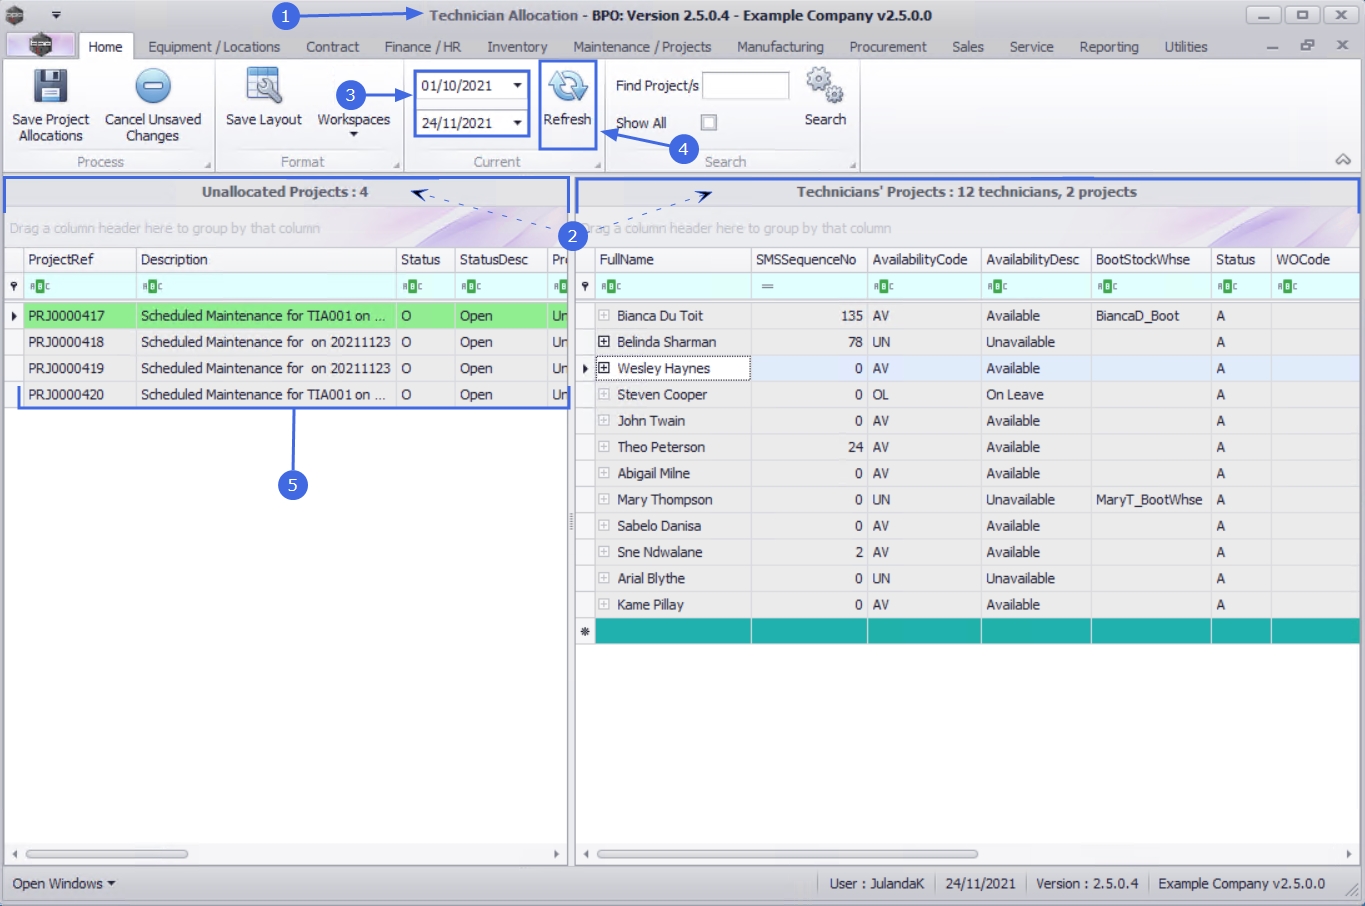
Task: Click the FullName column header
Action: point(673,260)
